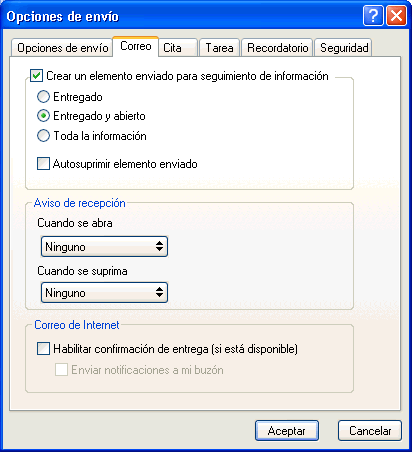Select Entregado y abierto option

point(43,116)
